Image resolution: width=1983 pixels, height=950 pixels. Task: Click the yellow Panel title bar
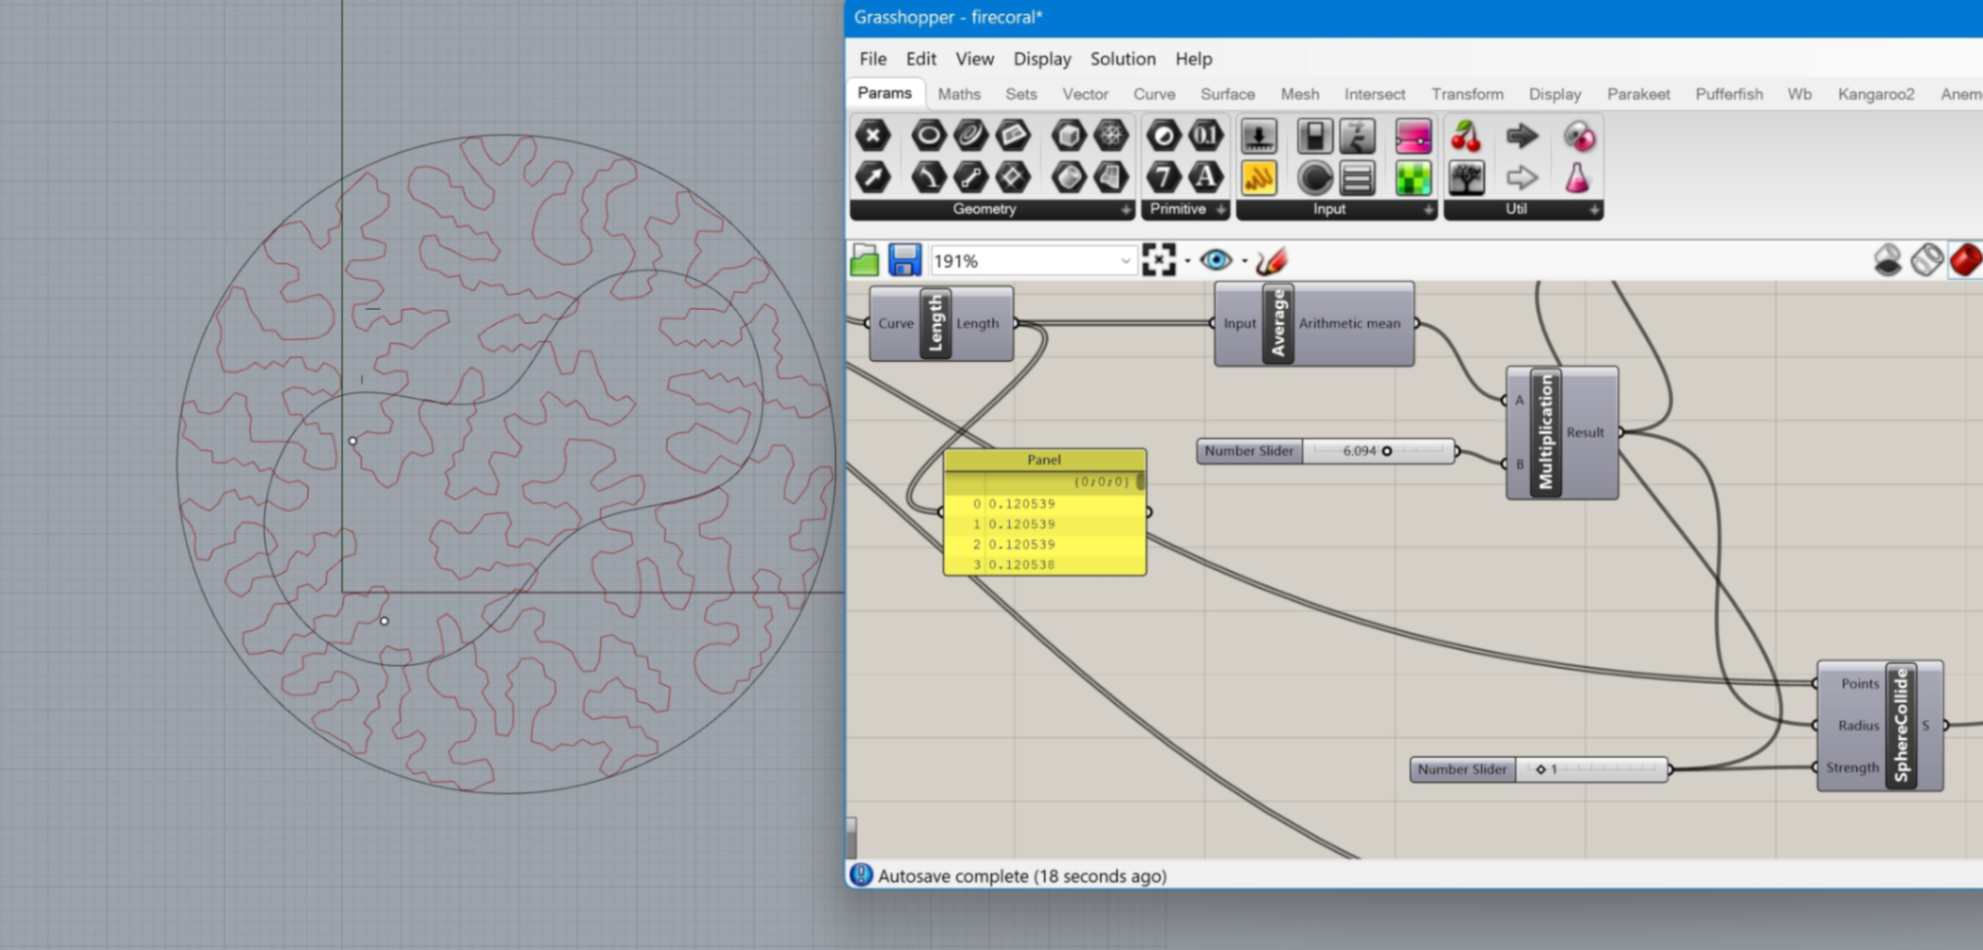click(x=1045, y=460)
